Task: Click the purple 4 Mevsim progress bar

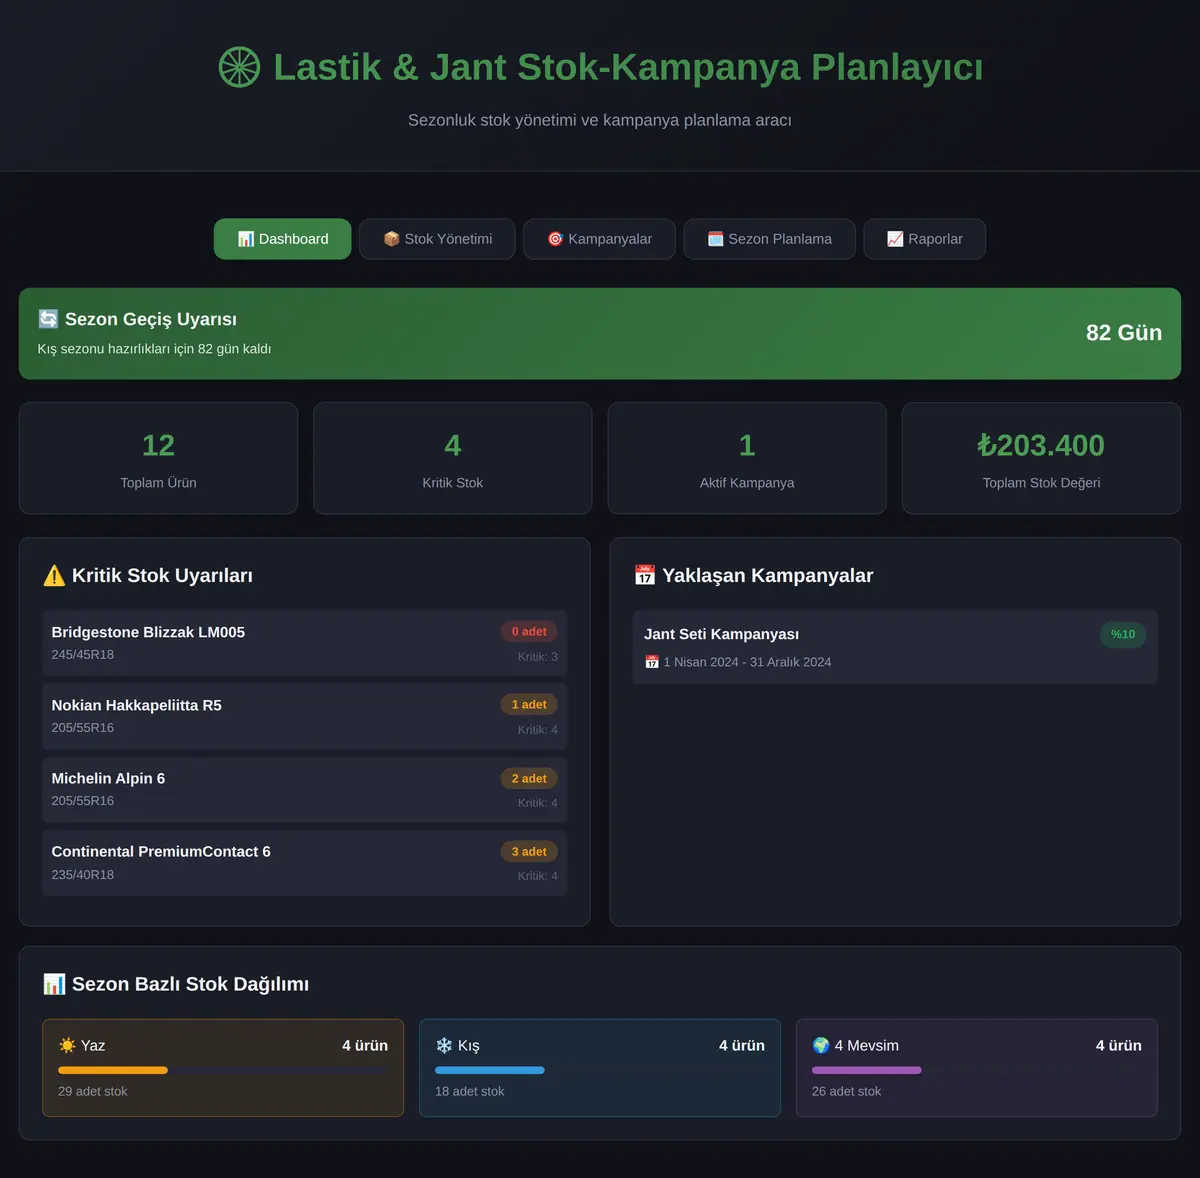Action: tap(867, 1070)
